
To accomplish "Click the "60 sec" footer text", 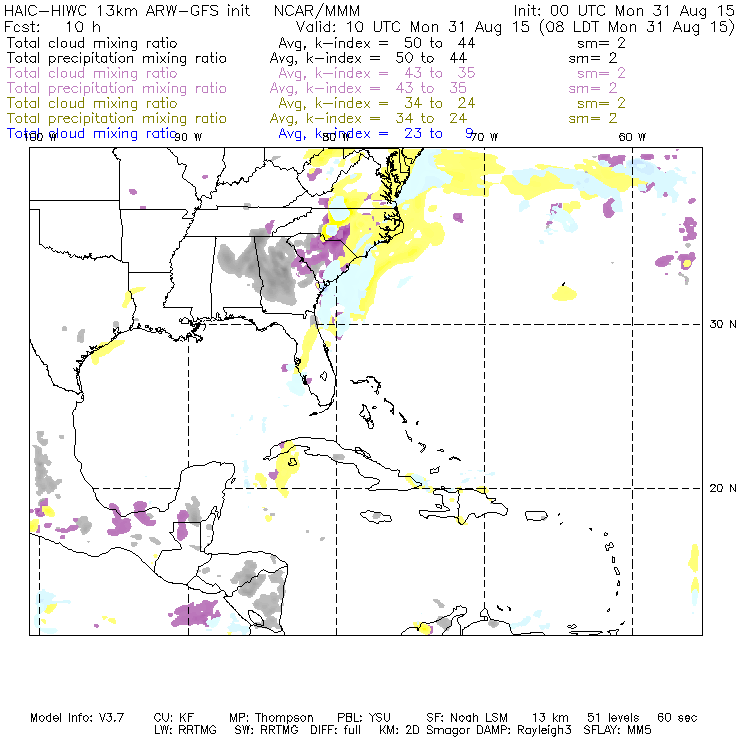I will (677, 718).
